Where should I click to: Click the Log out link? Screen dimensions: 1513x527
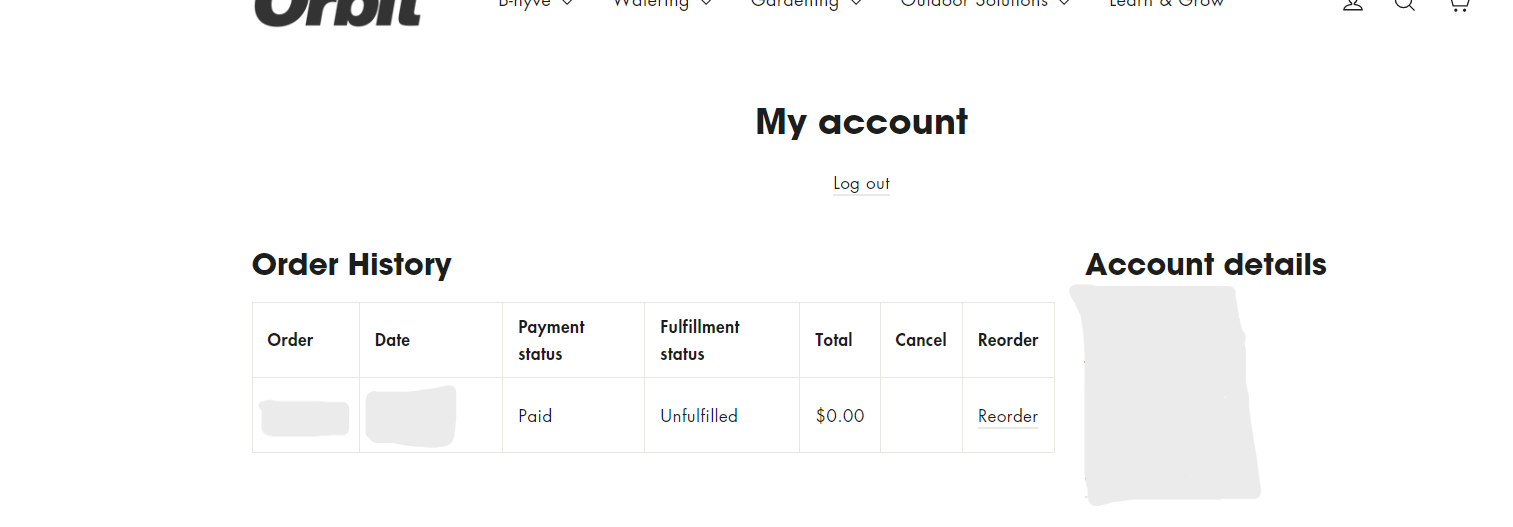pos(861,183)
